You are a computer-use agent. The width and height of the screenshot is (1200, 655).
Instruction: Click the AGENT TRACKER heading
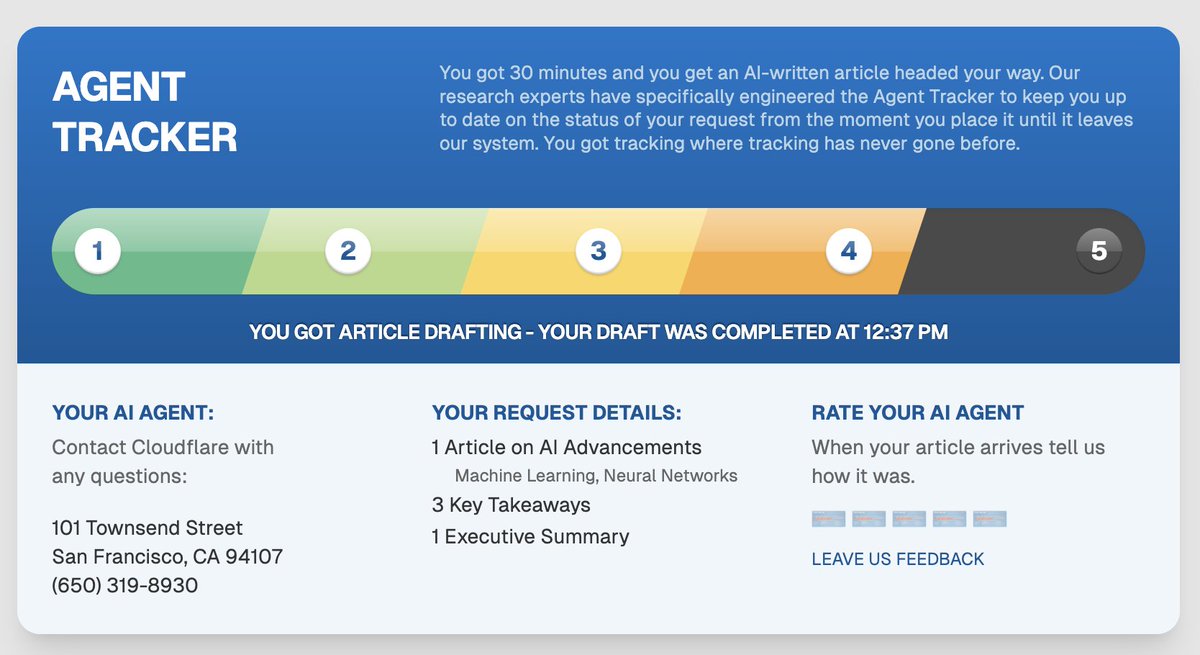(x=145, y=112)
